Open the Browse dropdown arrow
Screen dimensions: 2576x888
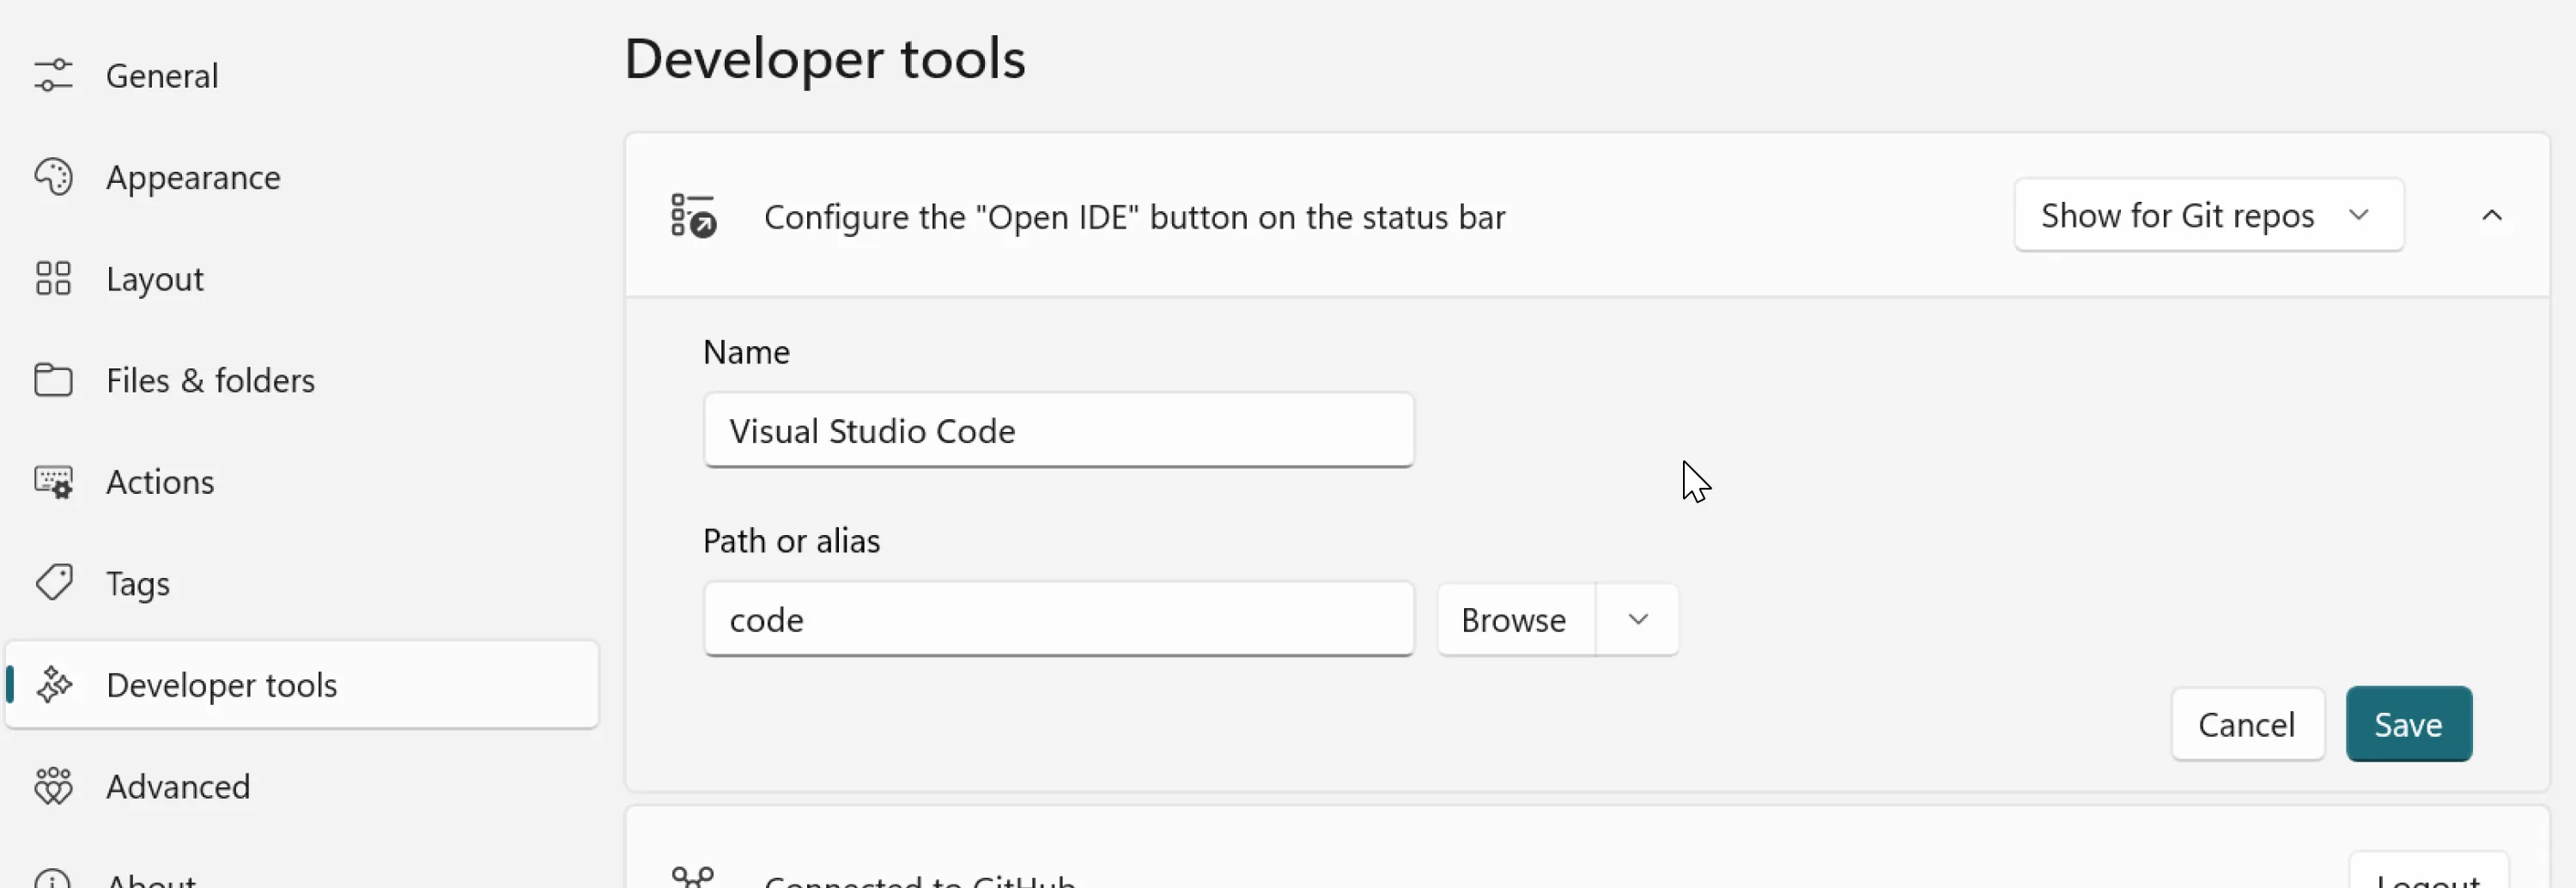(x=1636, y=619)
